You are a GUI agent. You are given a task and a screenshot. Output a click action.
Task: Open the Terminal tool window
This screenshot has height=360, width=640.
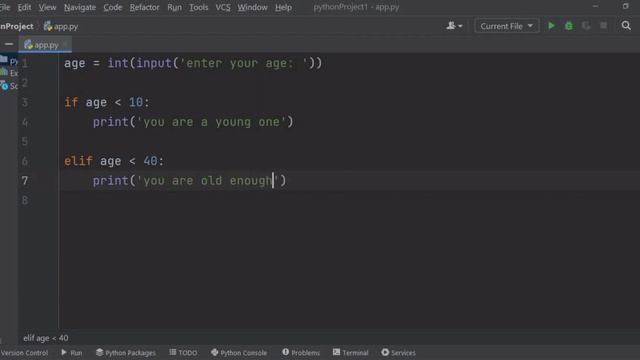(350, 353)
